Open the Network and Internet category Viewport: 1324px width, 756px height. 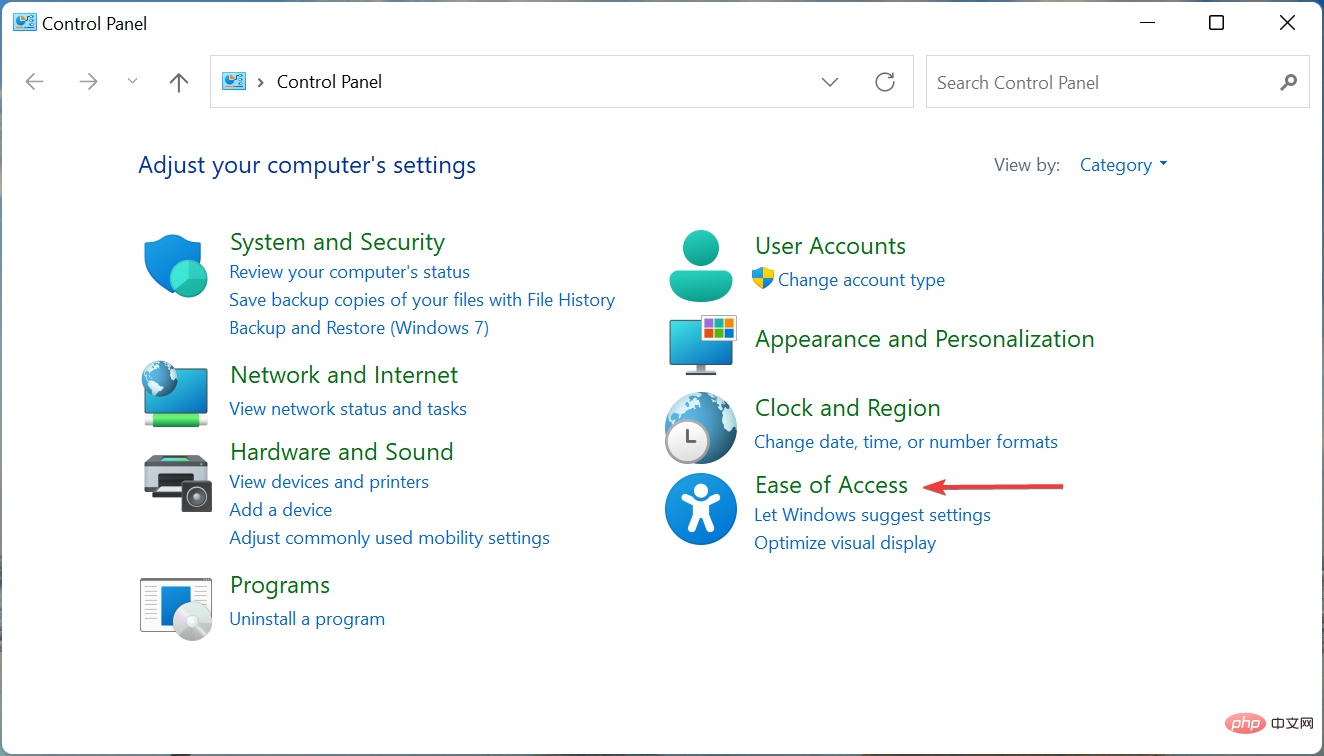[x=344, y=375]
